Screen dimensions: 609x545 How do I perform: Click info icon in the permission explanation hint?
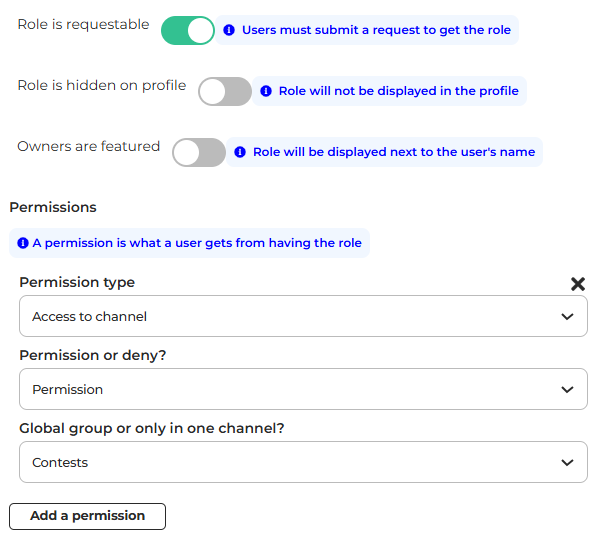click(x=23, y=243)
